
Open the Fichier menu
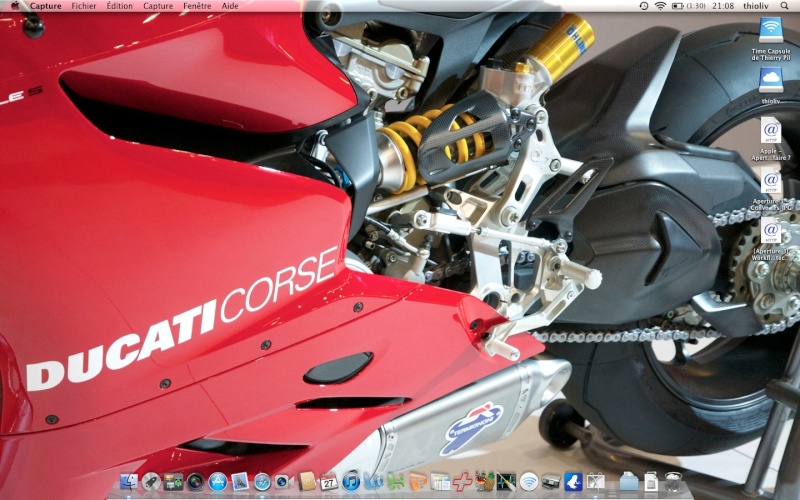coord(84,6)
